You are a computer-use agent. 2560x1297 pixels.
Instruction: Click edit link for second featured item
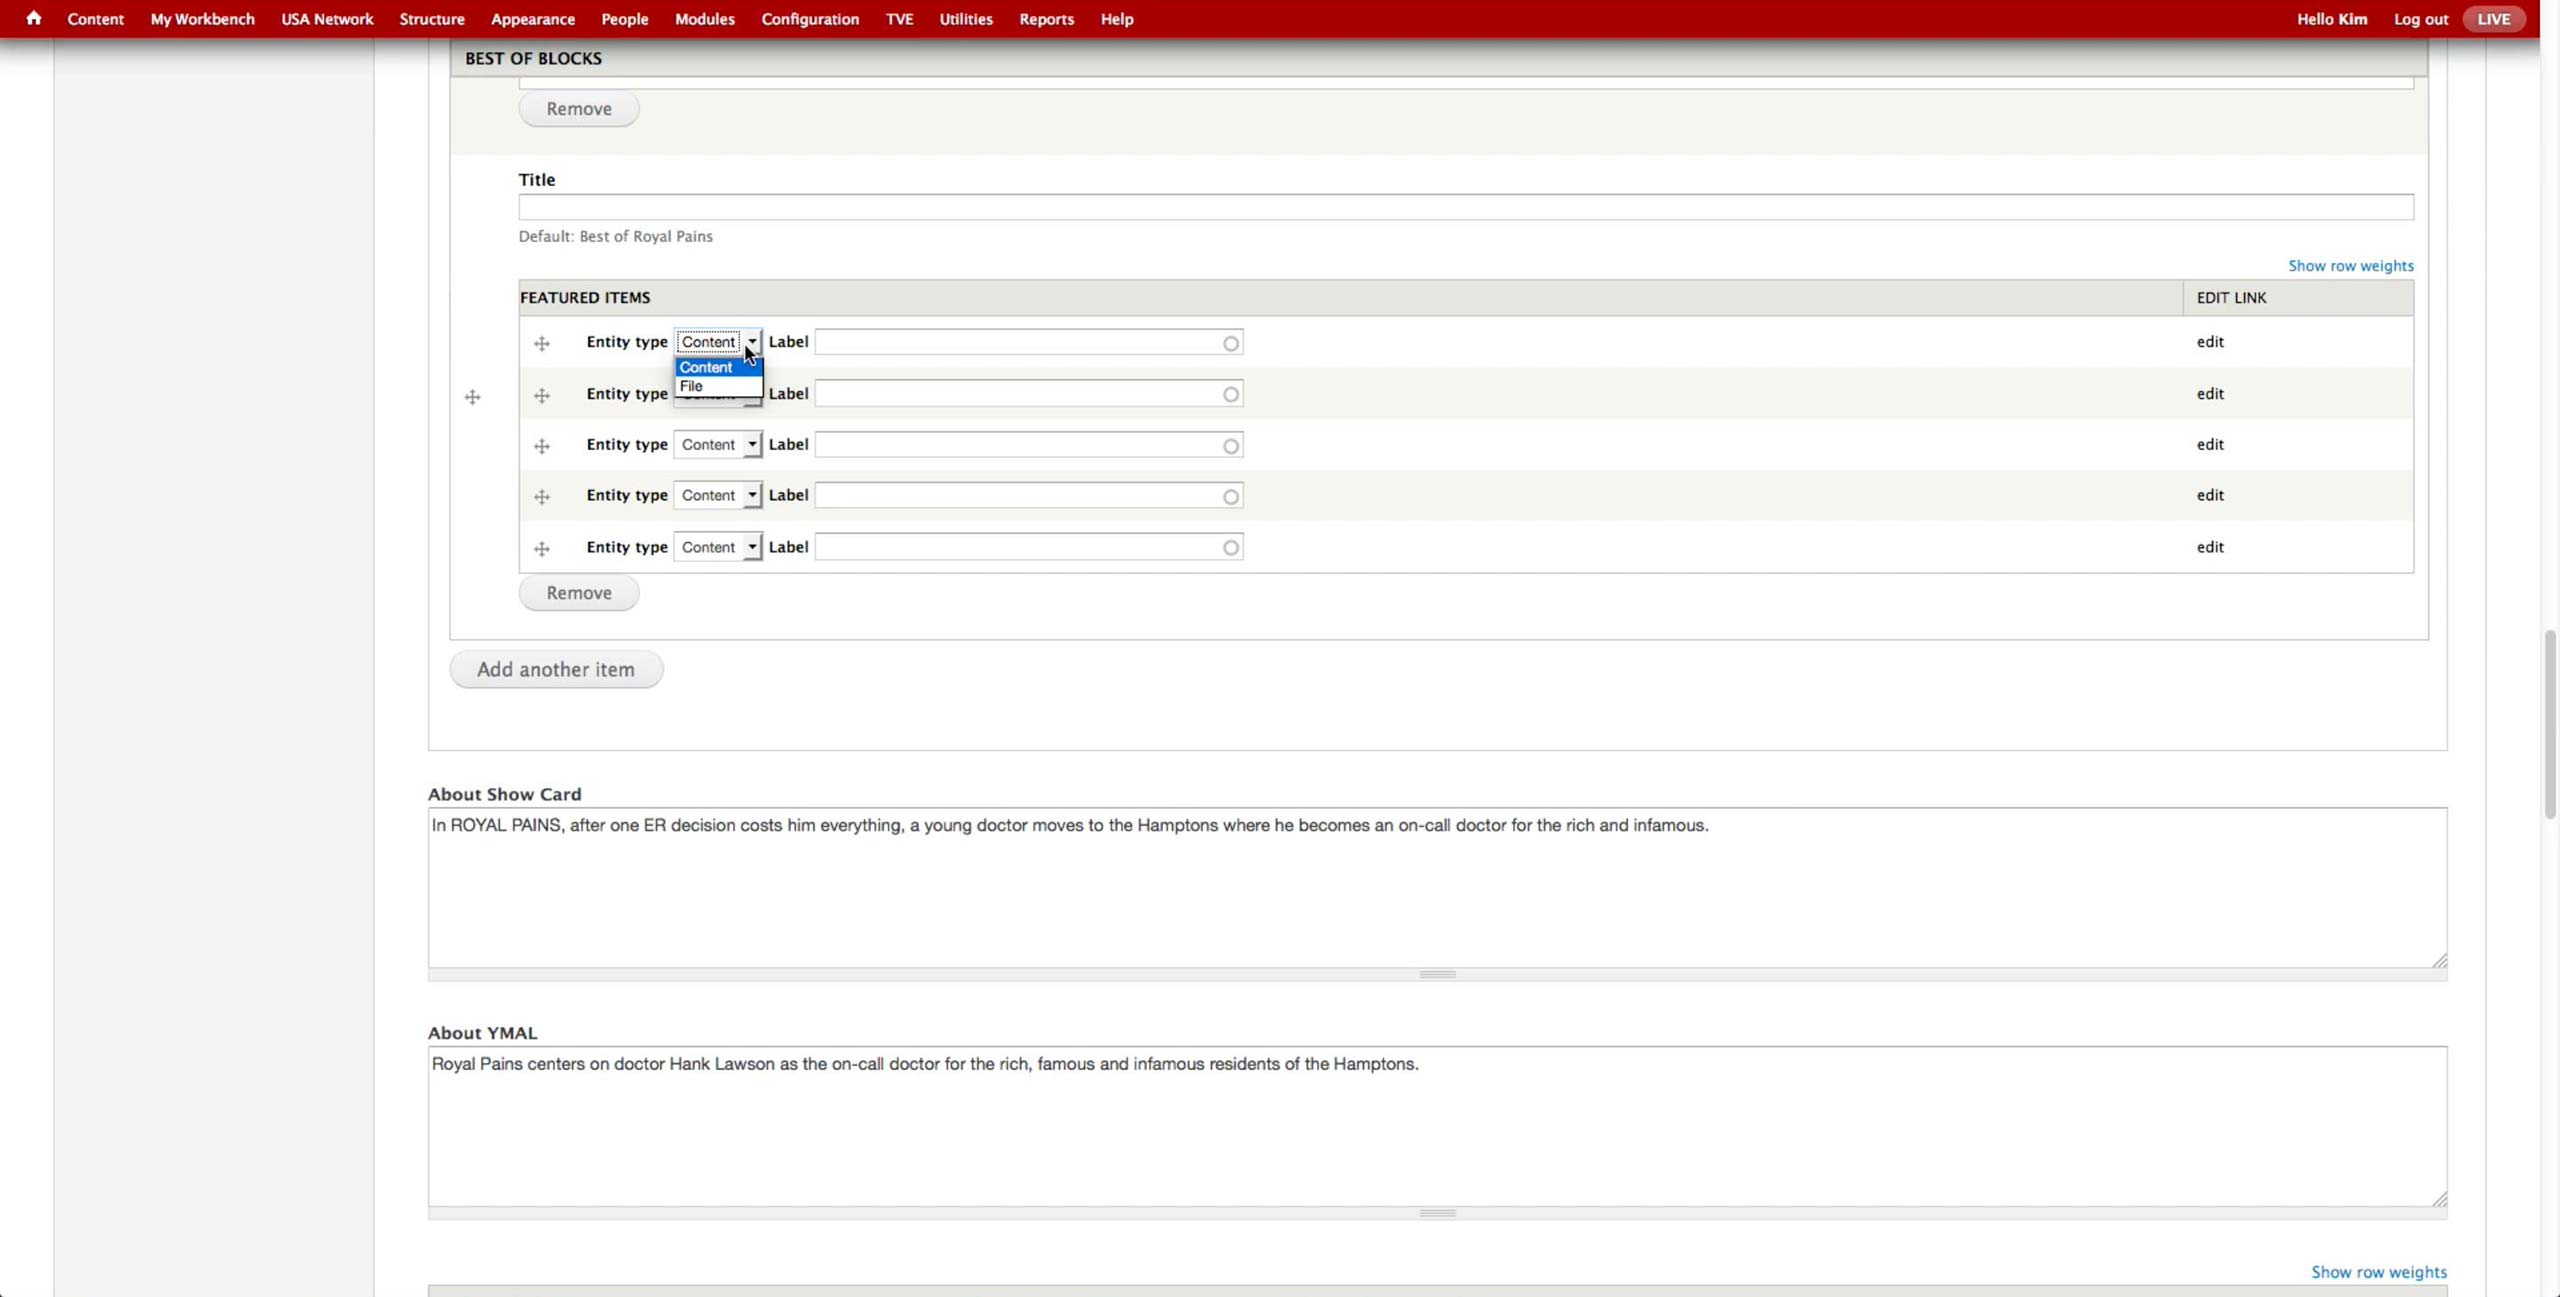pyautogui.click(x=2209, y=393)
